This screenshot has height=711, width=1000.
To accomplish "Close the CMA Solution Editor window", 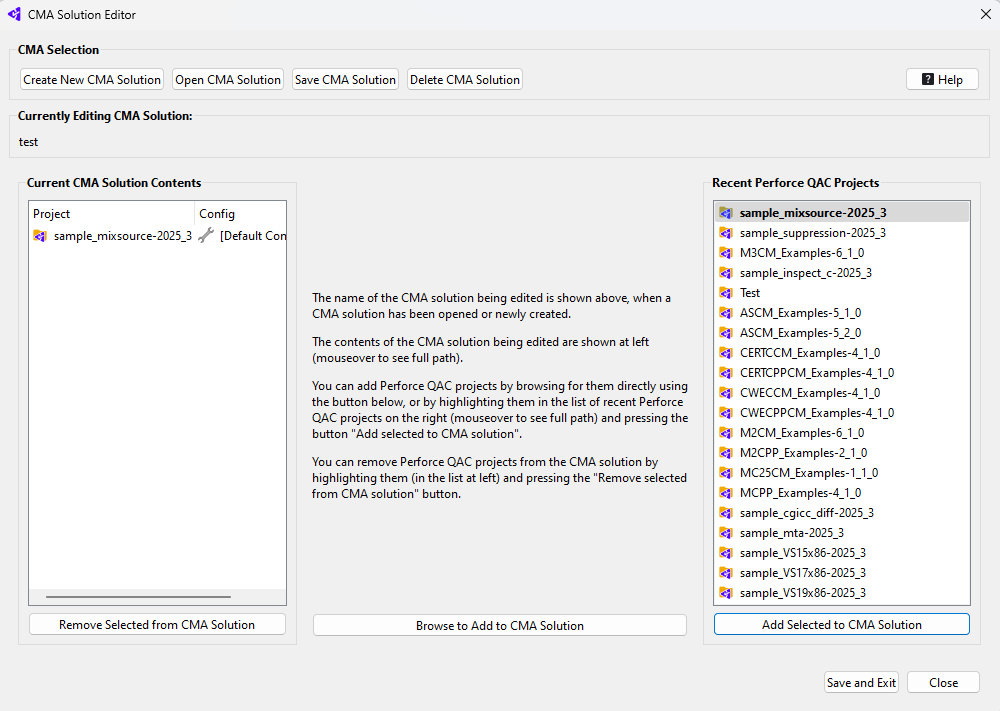I will coord(985,14).
